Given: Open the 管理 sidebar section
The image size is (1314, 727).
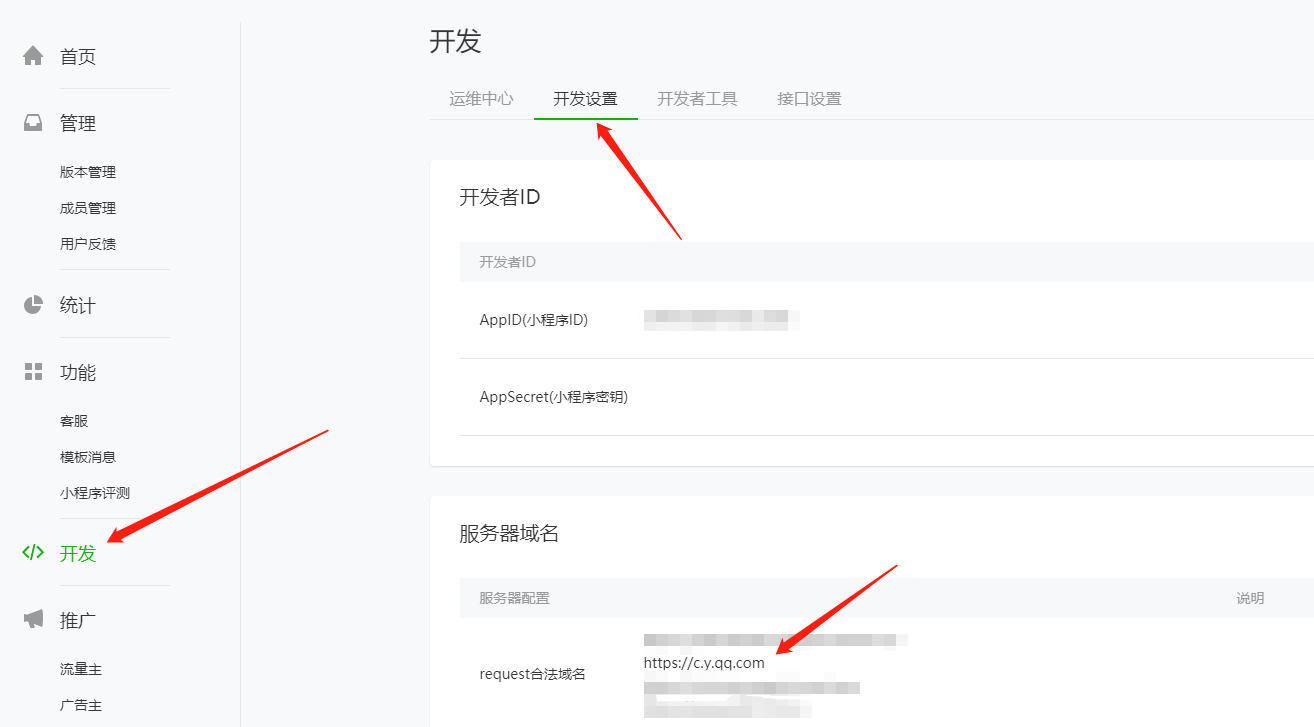Looking at the screenshot, I should coord(78,124).
